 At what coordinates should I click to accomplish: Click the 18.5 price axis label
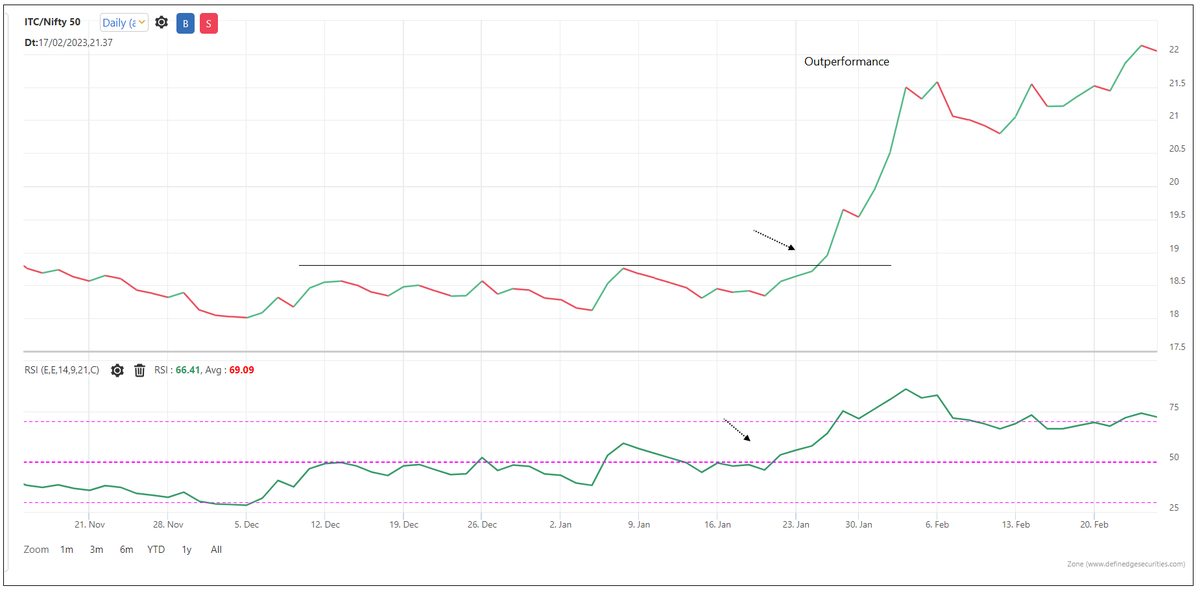point(1177,281)
